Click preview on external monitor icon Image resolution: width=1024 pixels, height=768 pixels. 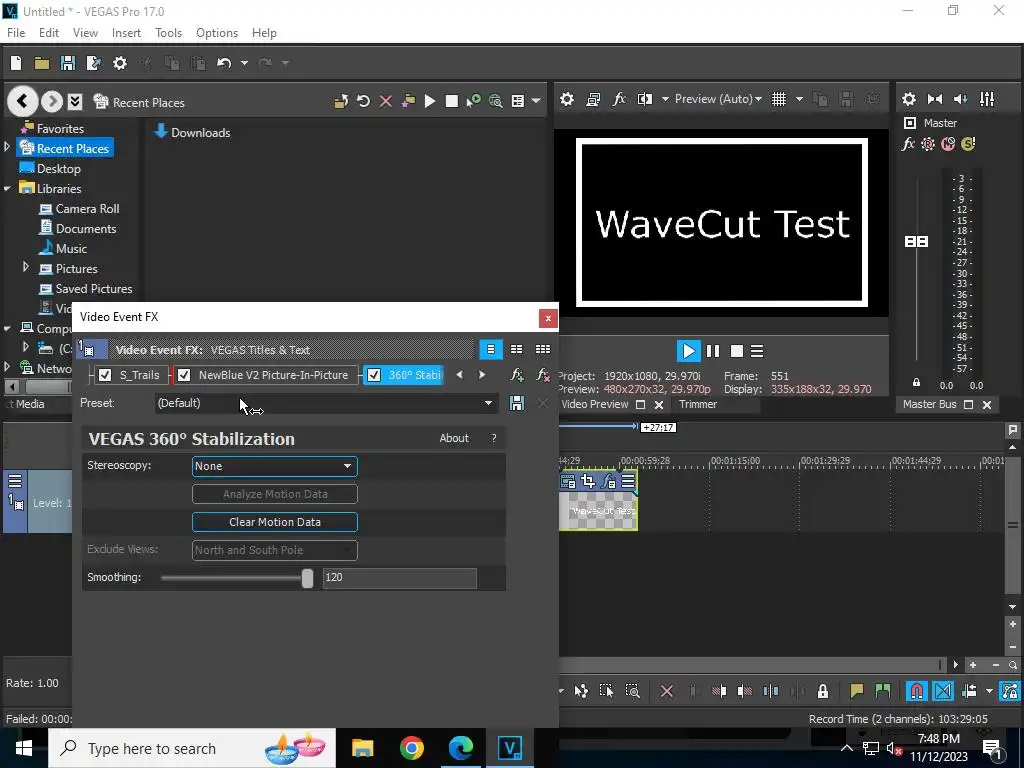[x=593, y=99]
